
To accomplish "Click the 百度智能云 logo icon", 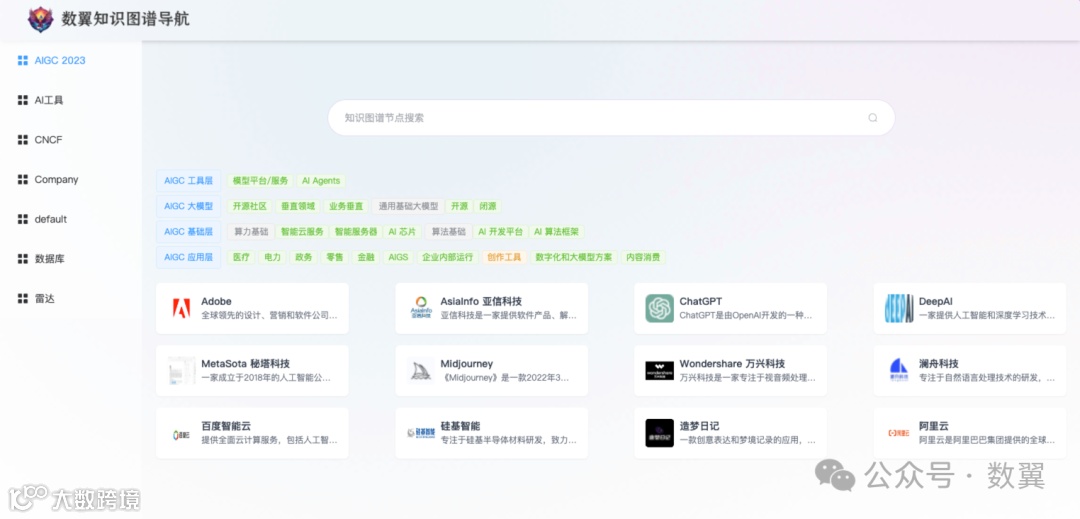I will (x=181, y=434).
